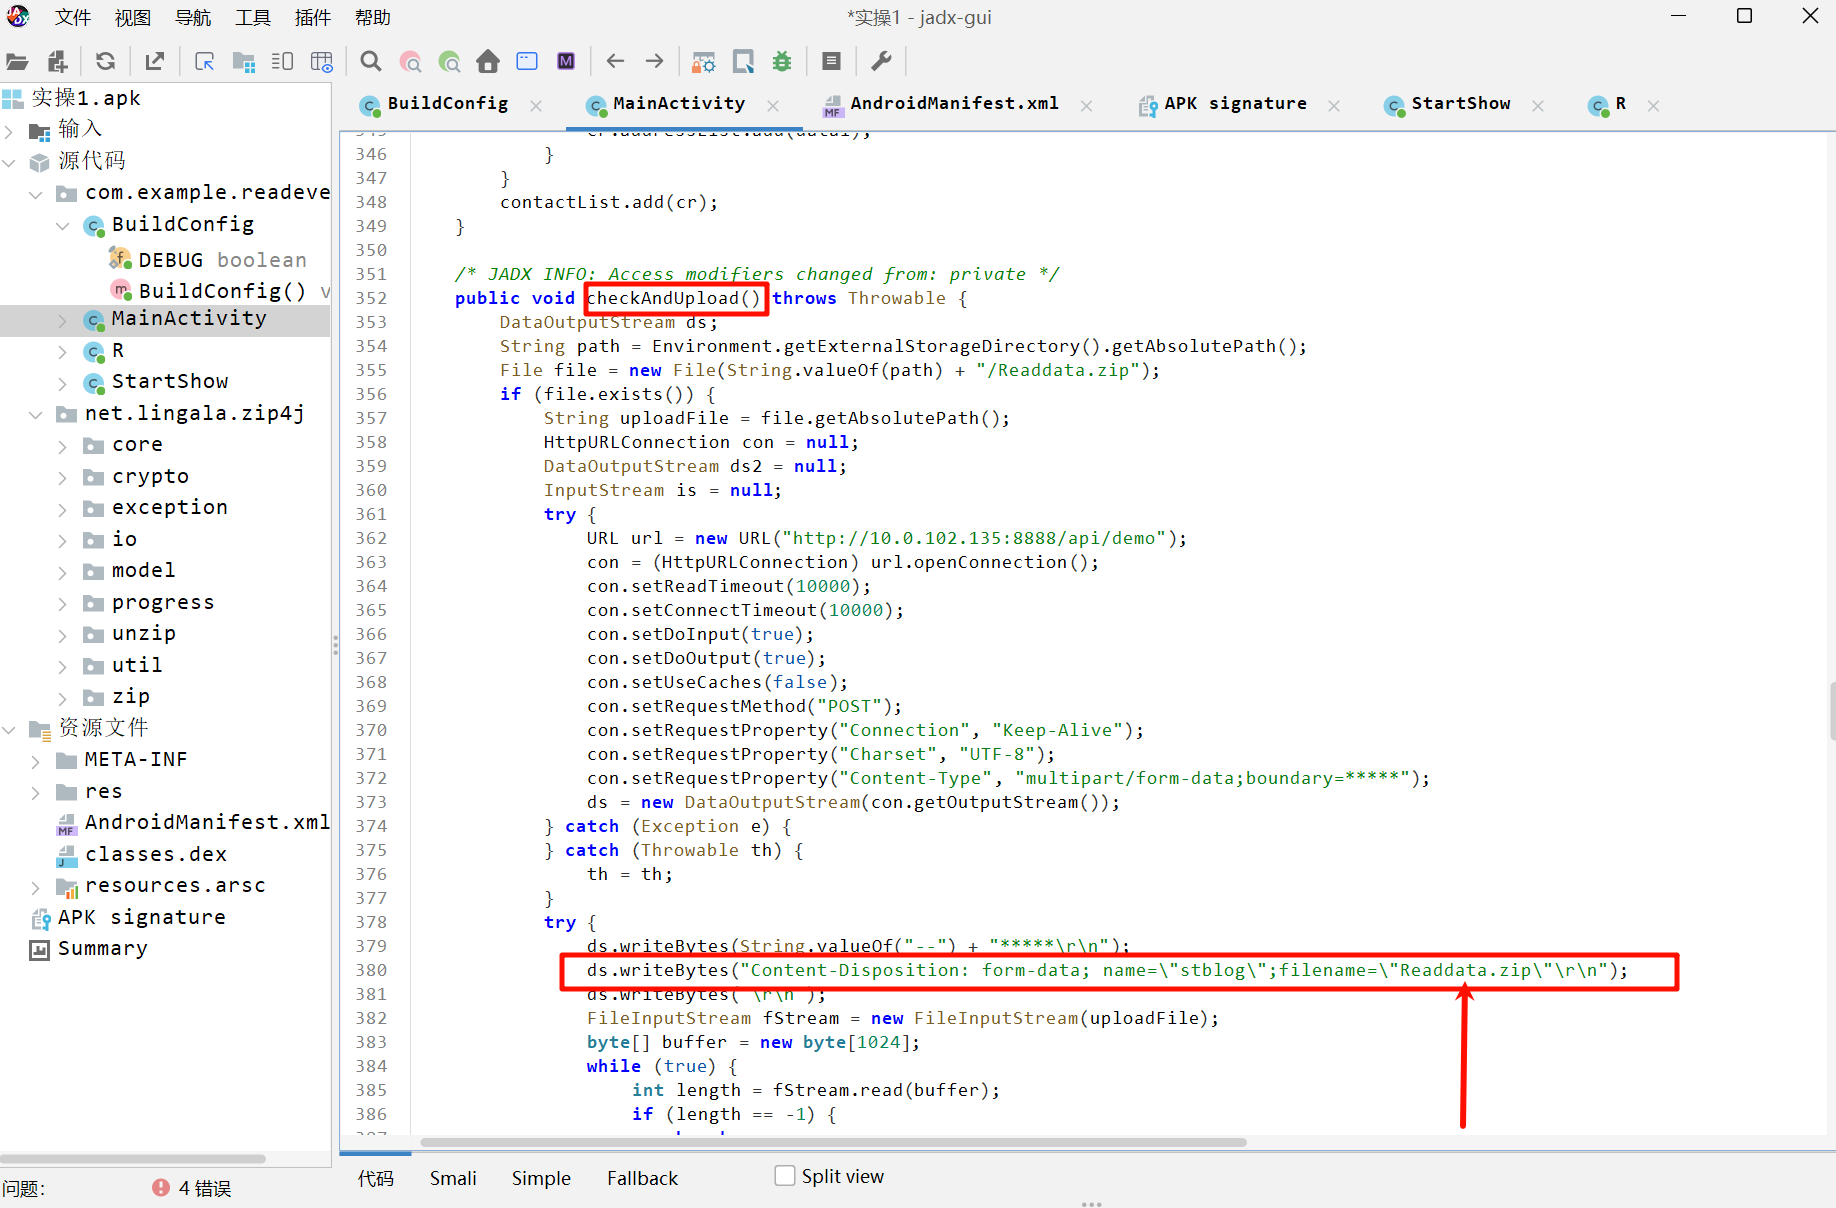Close the BuildConfig tab
Screen dimensions: 1836x1208
click(x=536, y=105)
